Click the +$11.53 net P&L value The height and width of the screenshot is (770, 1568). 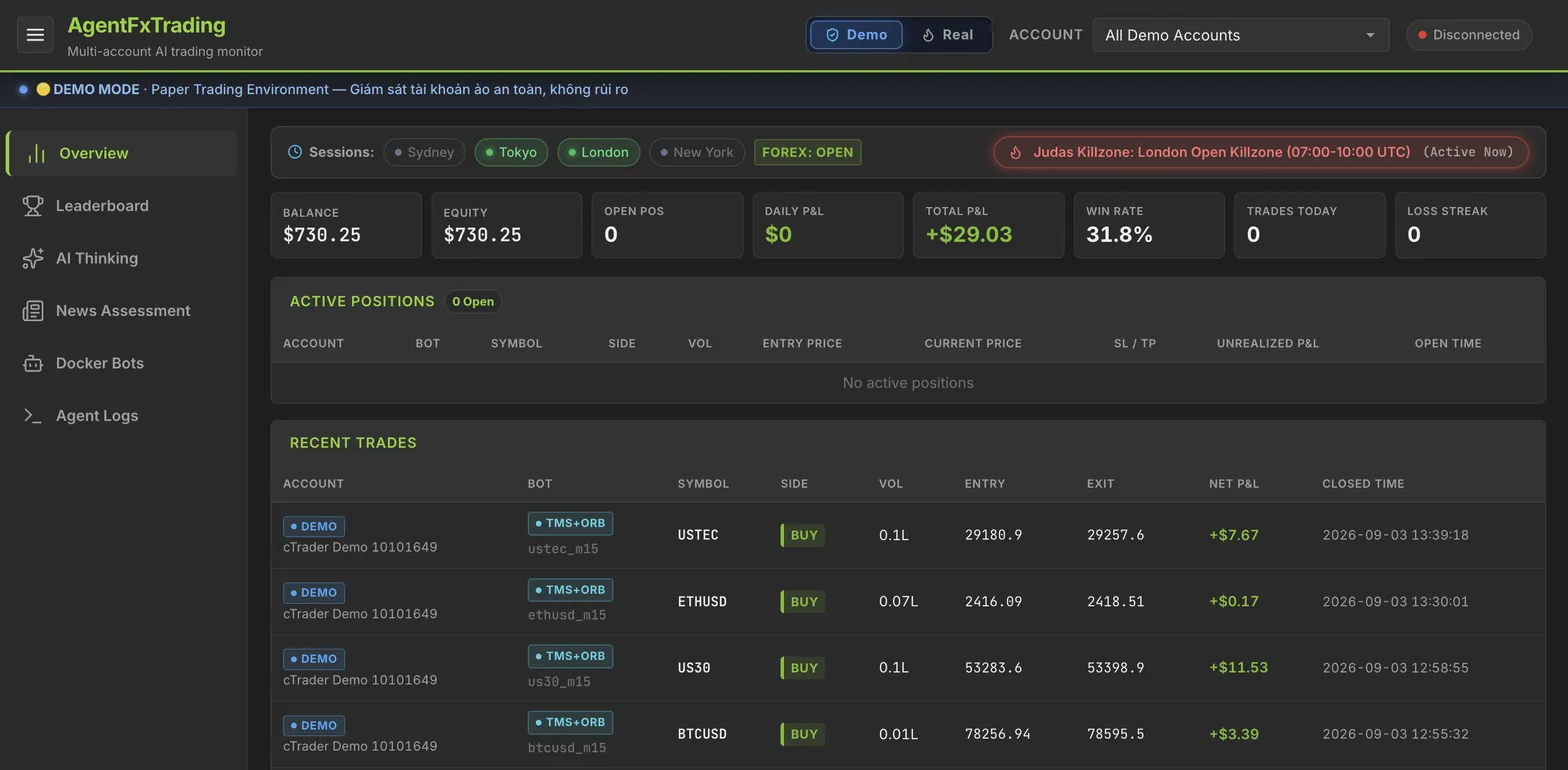1238,668
